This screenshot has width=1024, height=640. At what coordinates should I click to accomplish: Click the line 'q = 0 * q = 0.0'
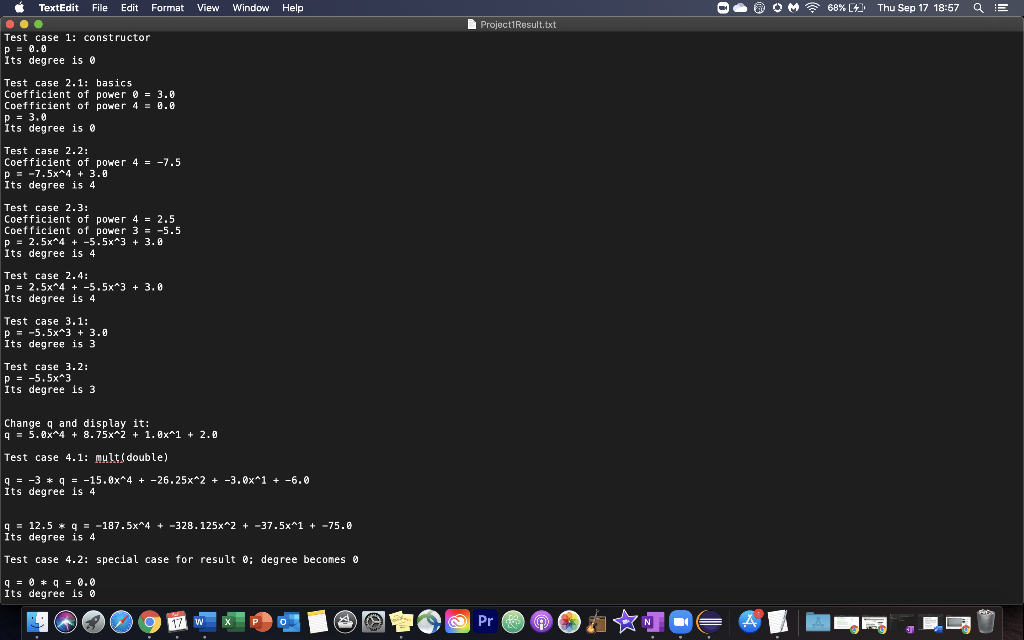[x=50, y=583]
